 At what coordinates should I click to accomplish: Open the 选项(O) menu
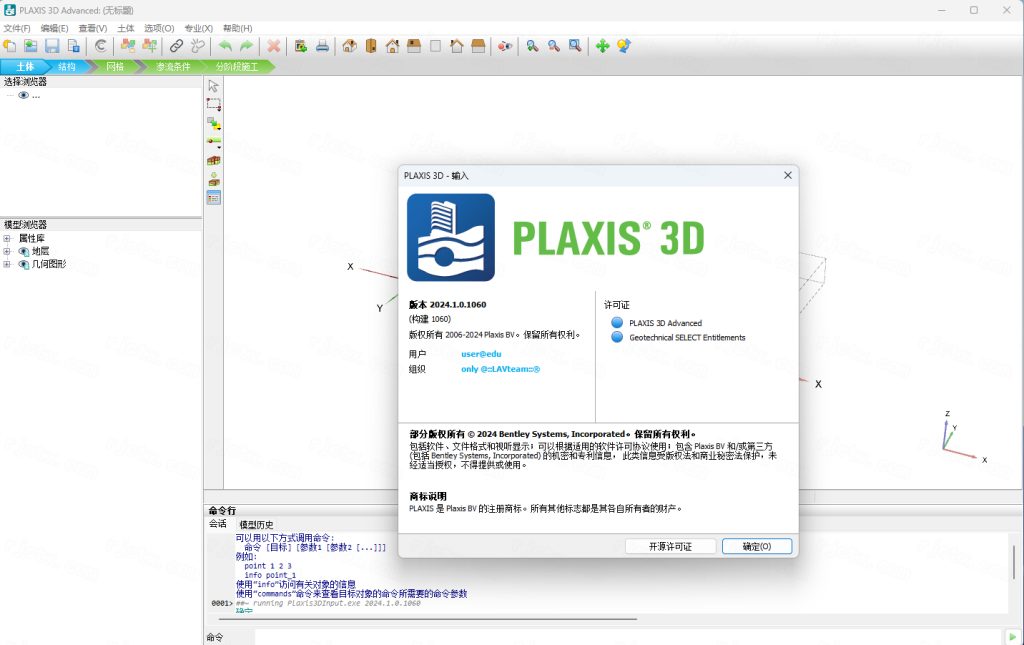pos(159,28)
